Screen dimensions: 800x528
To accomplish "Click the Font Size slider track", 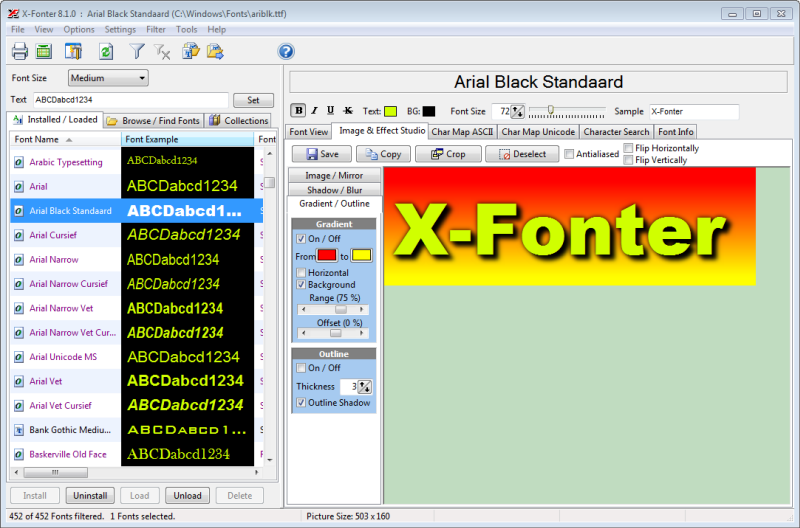I will pyautogui.click(x=567, y=111).
